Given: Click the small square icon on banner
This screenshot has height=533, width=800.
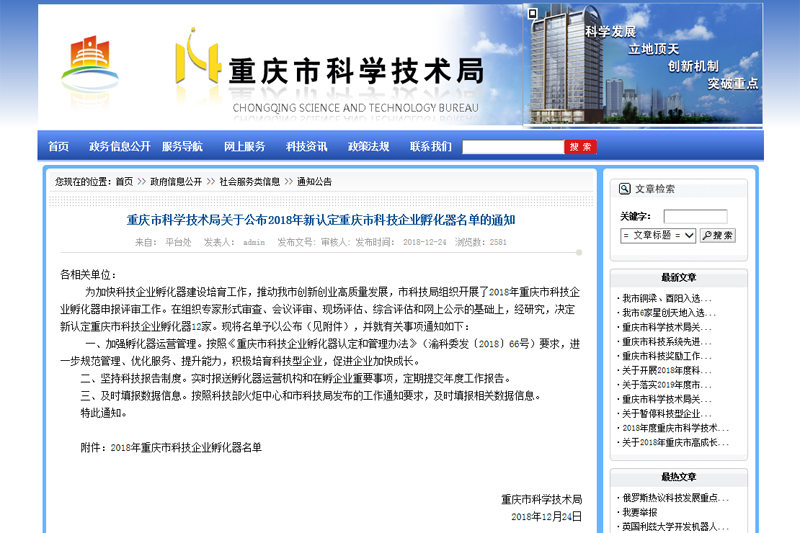Looking at the screenshot, I should tap(533, 14).
